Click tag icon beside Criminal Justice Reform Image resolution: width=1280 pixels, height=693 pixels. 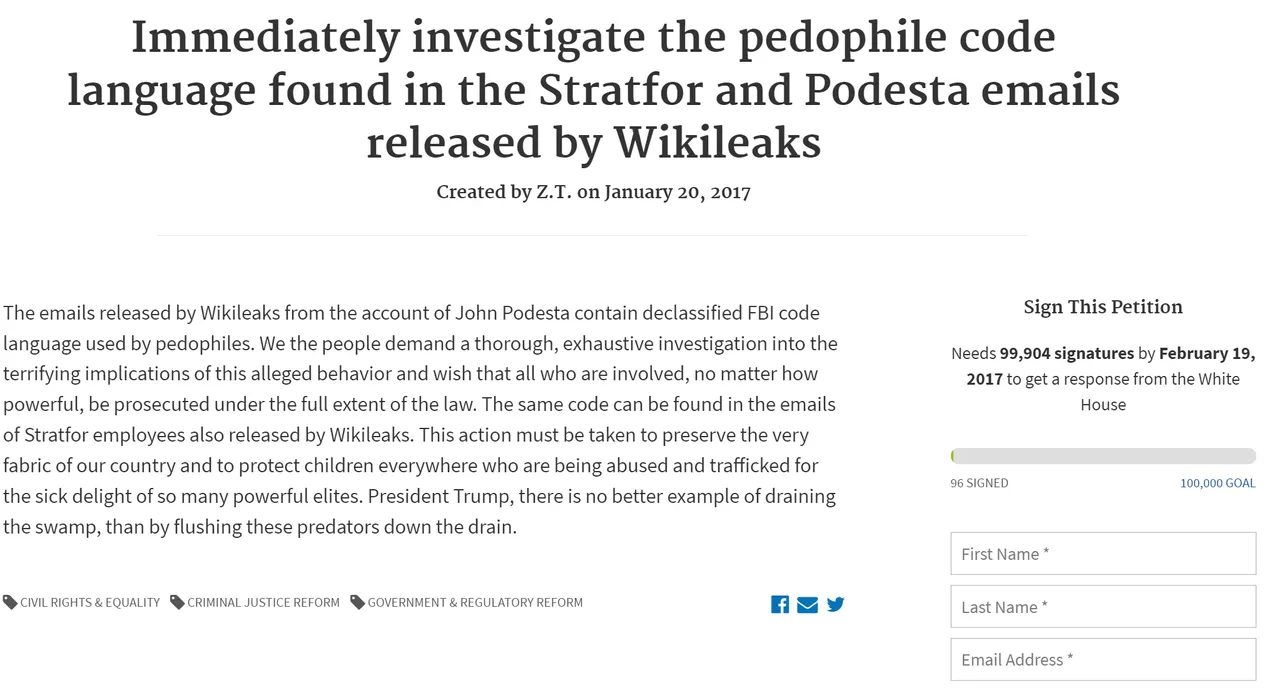[x=177, y=602]
